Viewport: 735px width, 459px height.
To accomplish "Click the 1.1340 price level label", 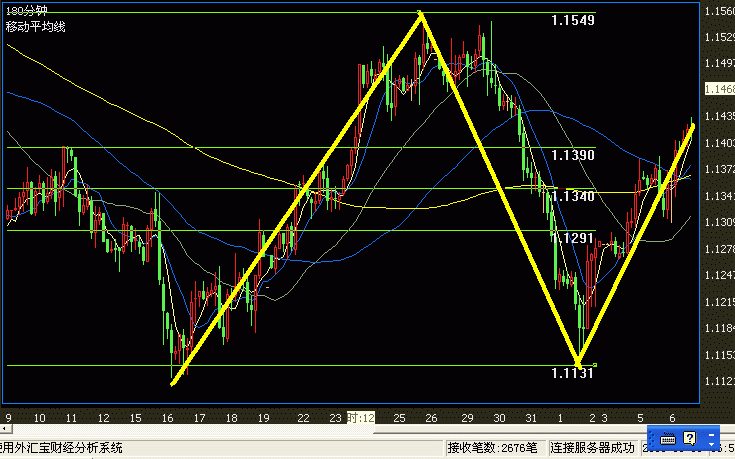I will pos(573,196).
